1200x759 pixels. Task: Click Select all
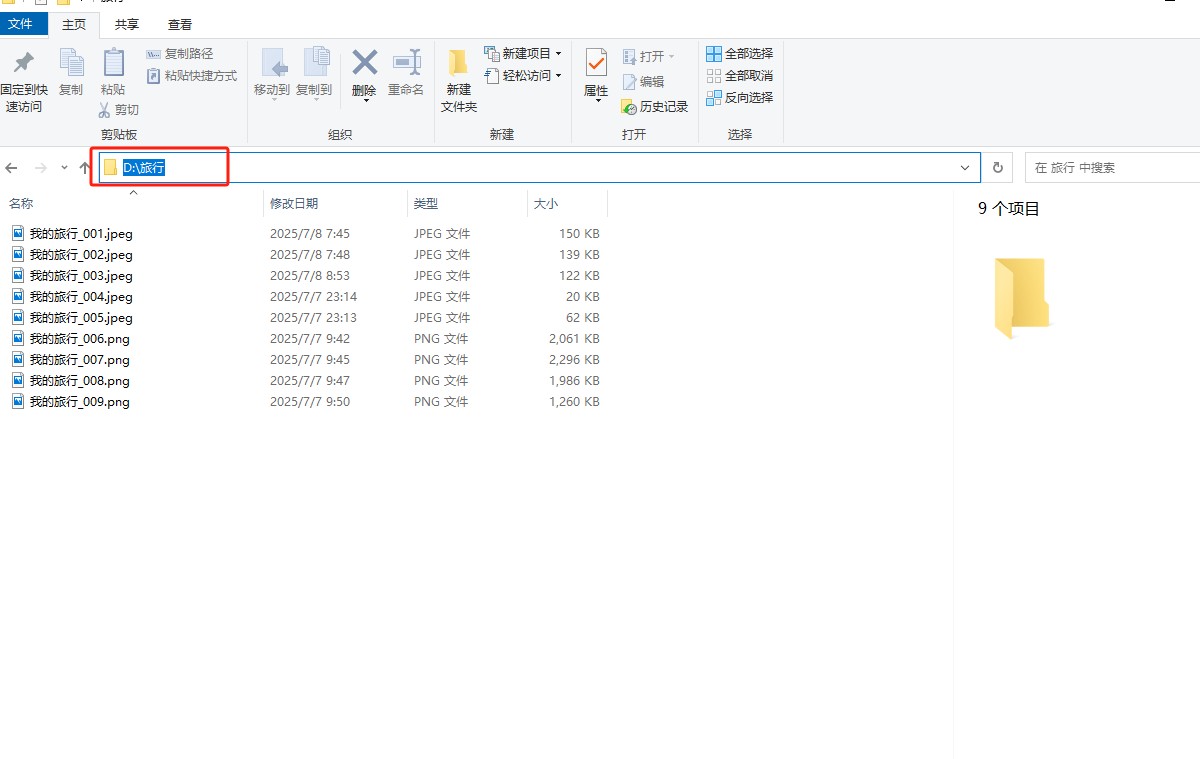click(x=740, y=54)
